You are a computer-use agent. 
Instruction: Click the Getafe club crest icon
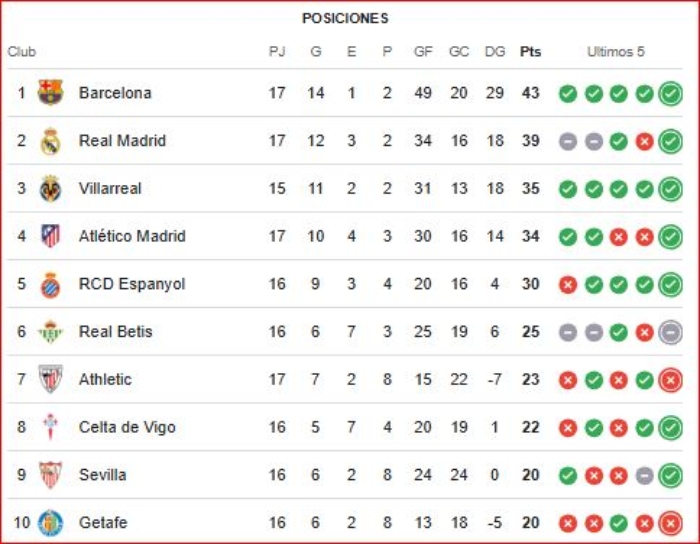50,522
